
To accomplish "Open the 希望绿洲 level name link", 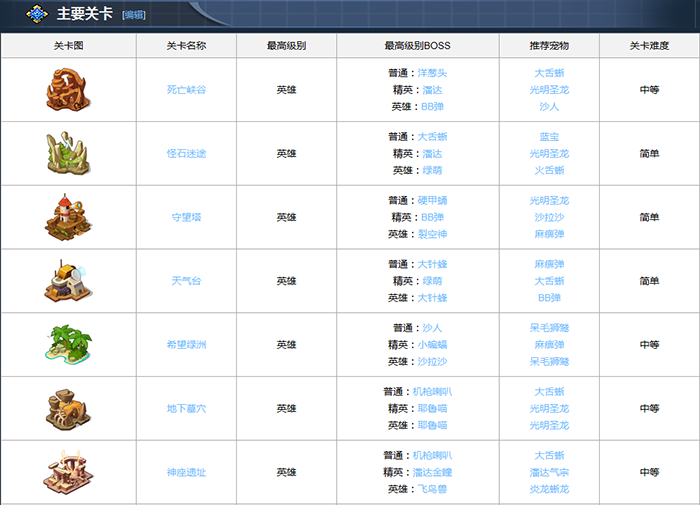I will [186, 345].
